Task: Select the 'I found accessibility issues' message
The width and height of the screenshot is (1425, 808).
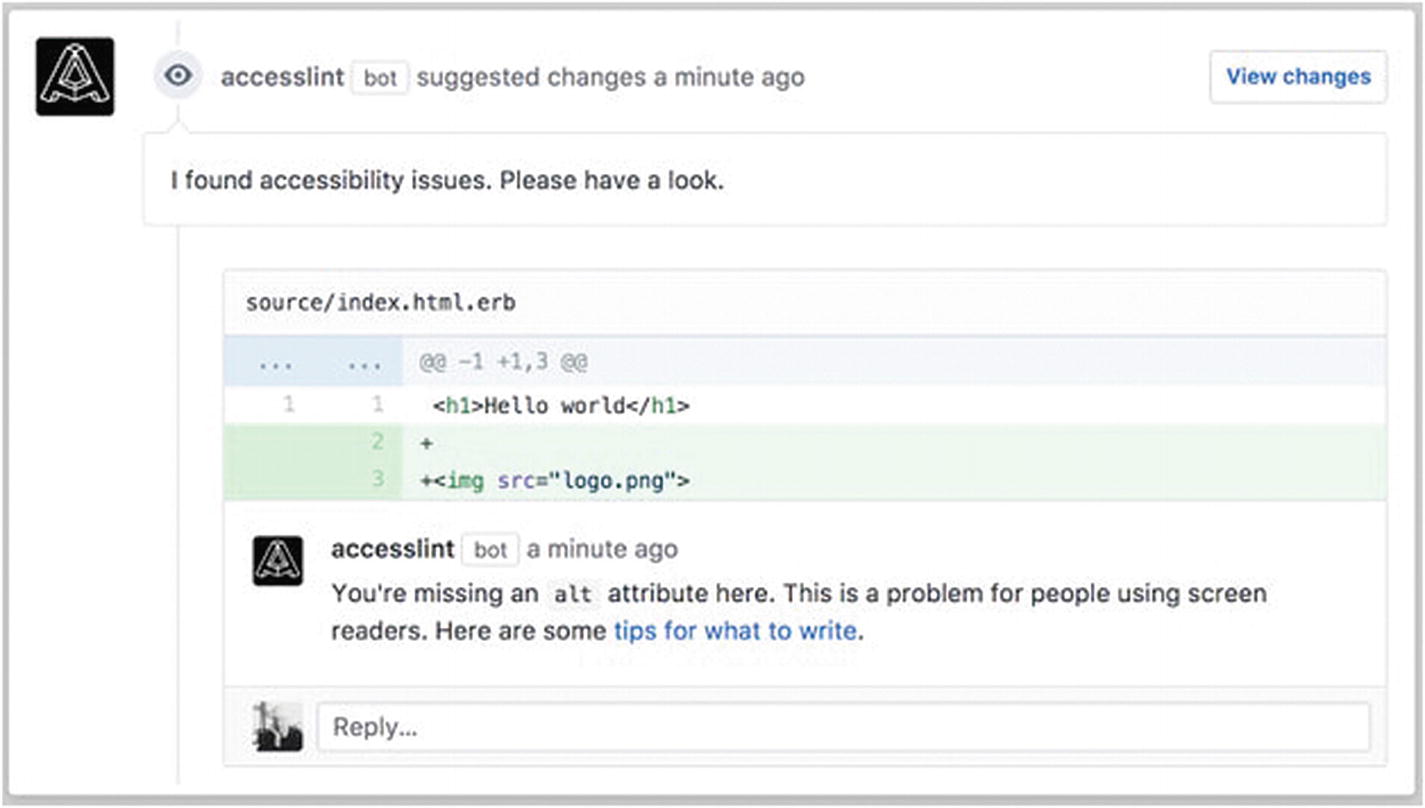Action: [x=446, y=181]
